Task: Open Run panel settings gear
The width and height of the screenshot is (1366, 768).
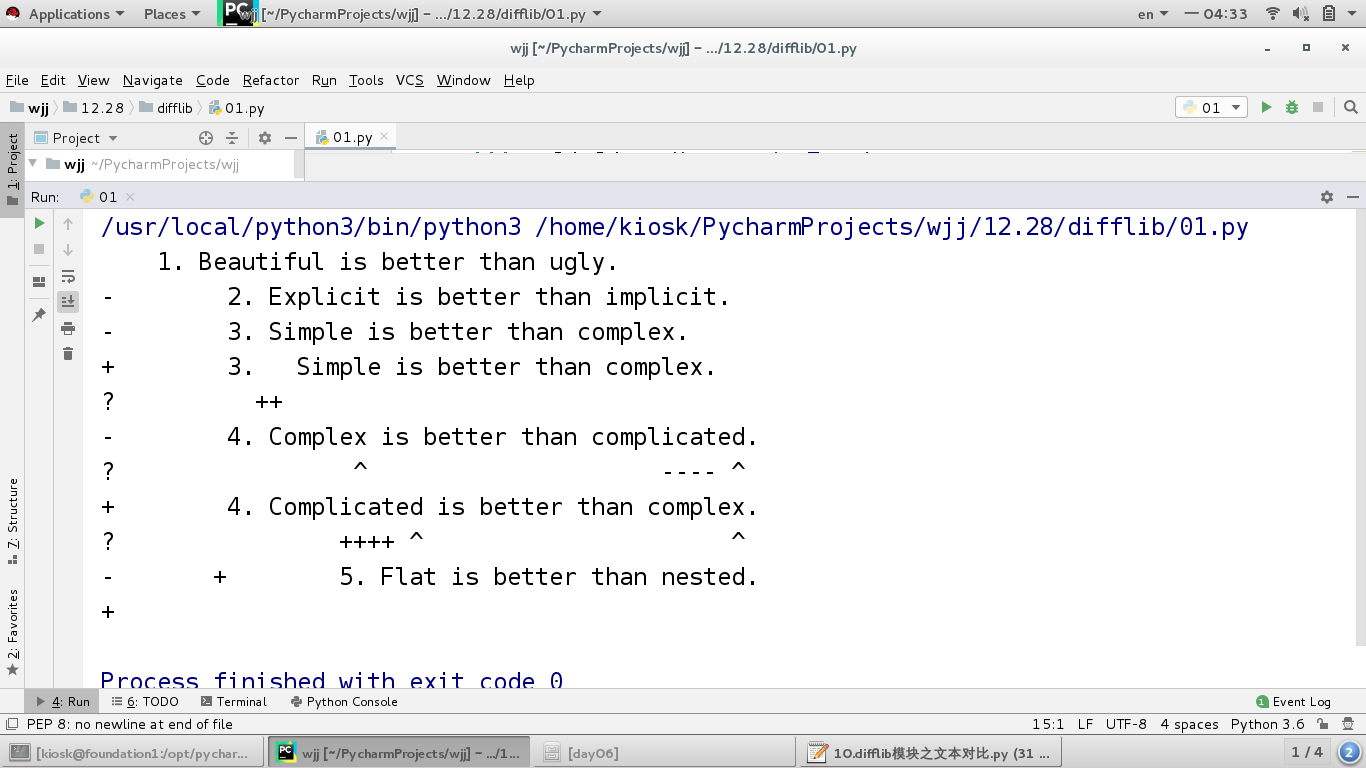Action: 1327,197
